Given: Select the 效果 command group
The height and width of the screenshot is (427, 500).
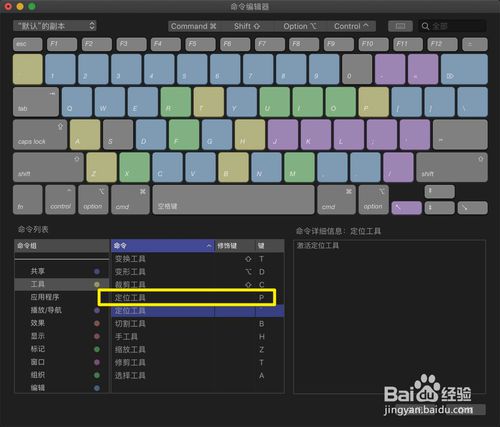Looking at the screenshot, I should 62,323.
